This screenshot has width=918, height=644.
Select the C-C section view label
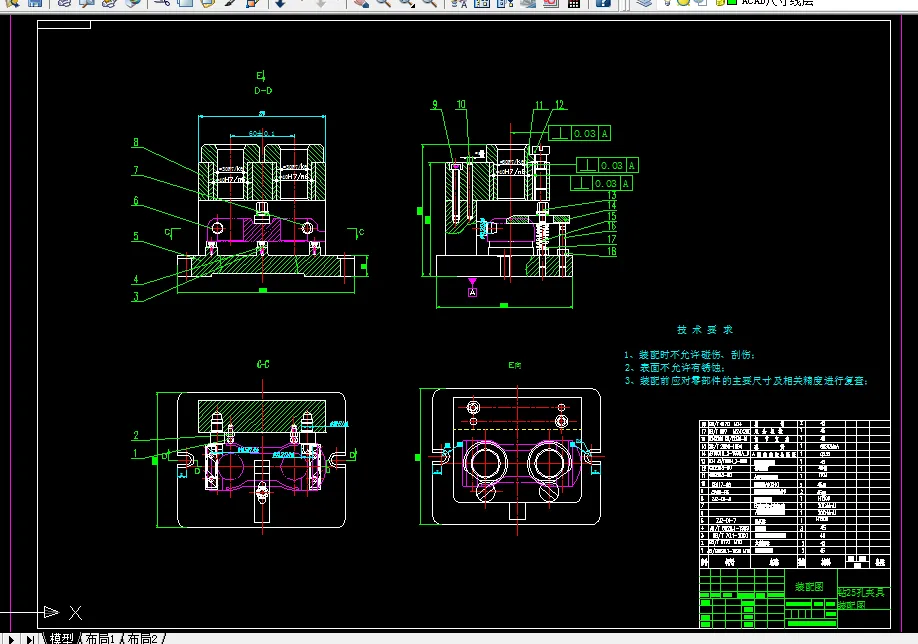click(x=263, y=364)
